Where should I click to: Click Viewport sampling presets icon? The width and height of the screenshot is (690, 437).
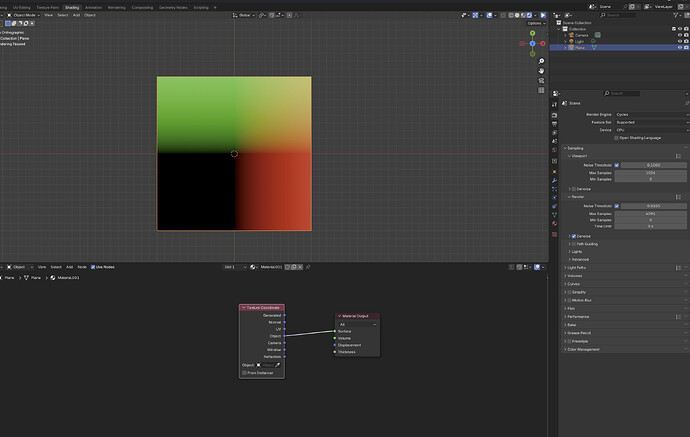[x=678, y=156]
